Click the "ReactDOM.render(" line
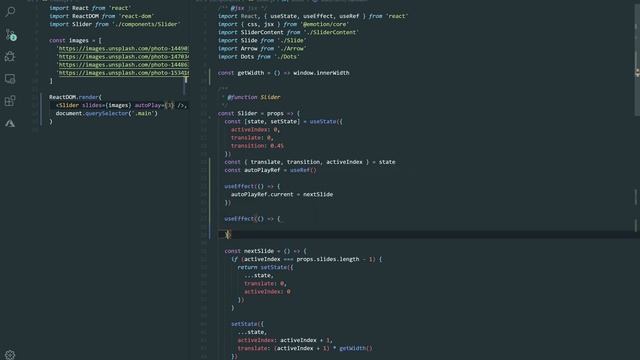 pyautogui.click(x=75, y=97)
